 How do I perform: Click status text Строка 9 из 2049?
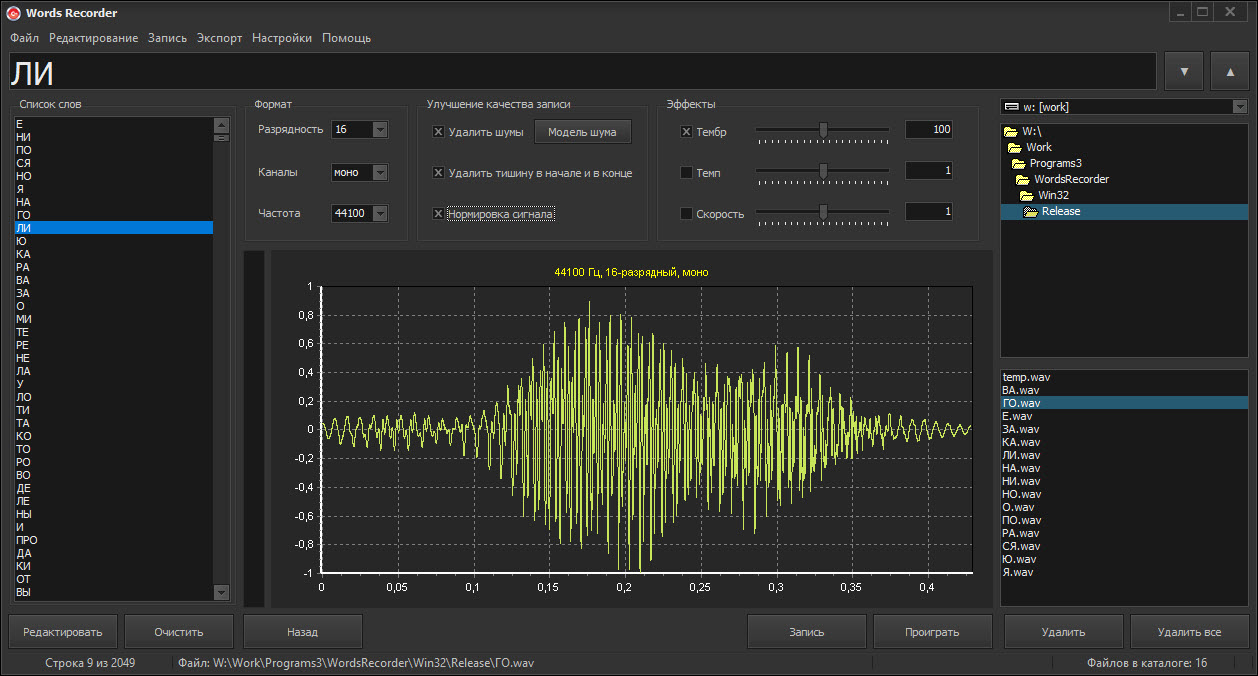pos(90,663)
